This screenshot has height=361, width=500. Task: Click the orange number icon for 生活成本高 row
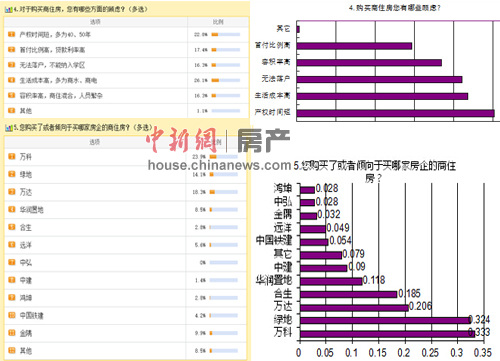12,80
